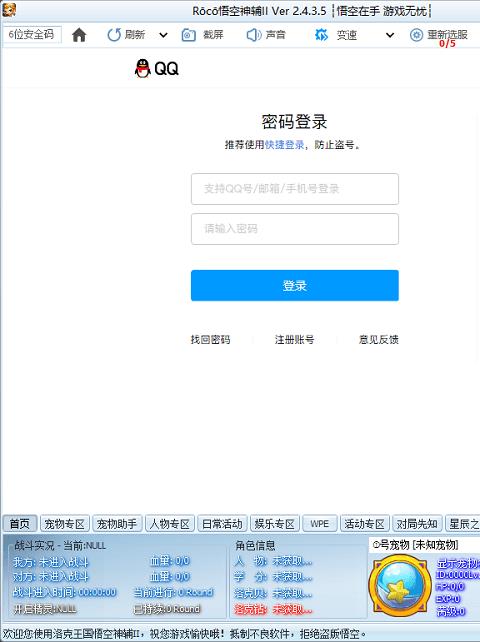This screenshot has width=480, height=642.
Task: Click the 注册账号 link
Action: pyautogui.click(x=294, y=339)
